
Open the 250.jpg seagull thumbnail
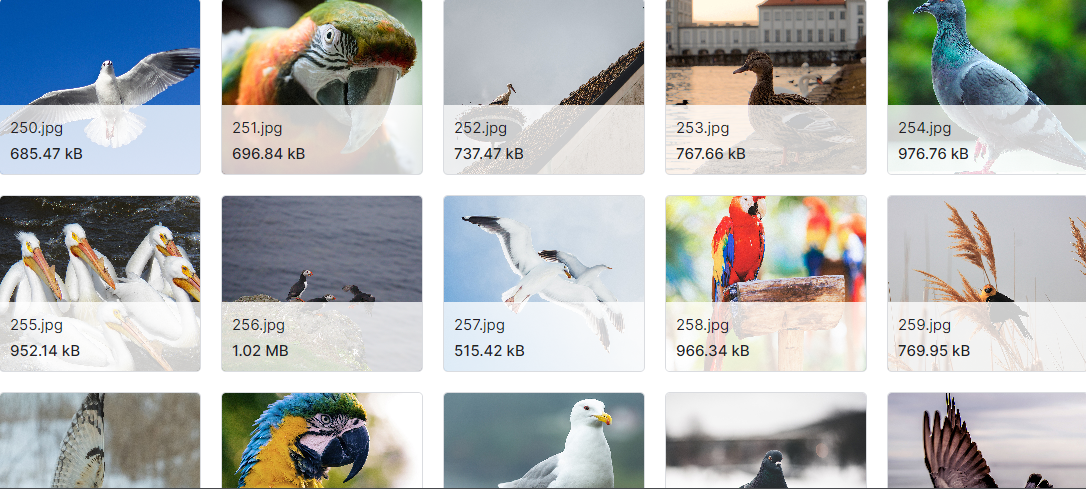[100, 87]
